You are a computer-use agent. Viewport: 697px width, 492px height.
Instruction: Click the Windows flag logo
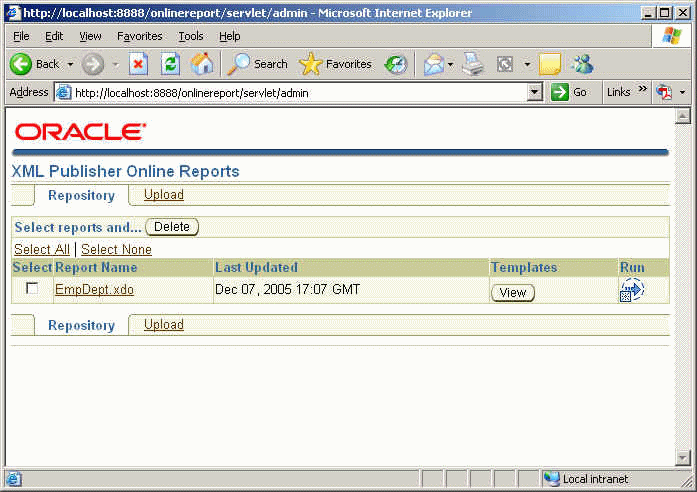[671, 36]
